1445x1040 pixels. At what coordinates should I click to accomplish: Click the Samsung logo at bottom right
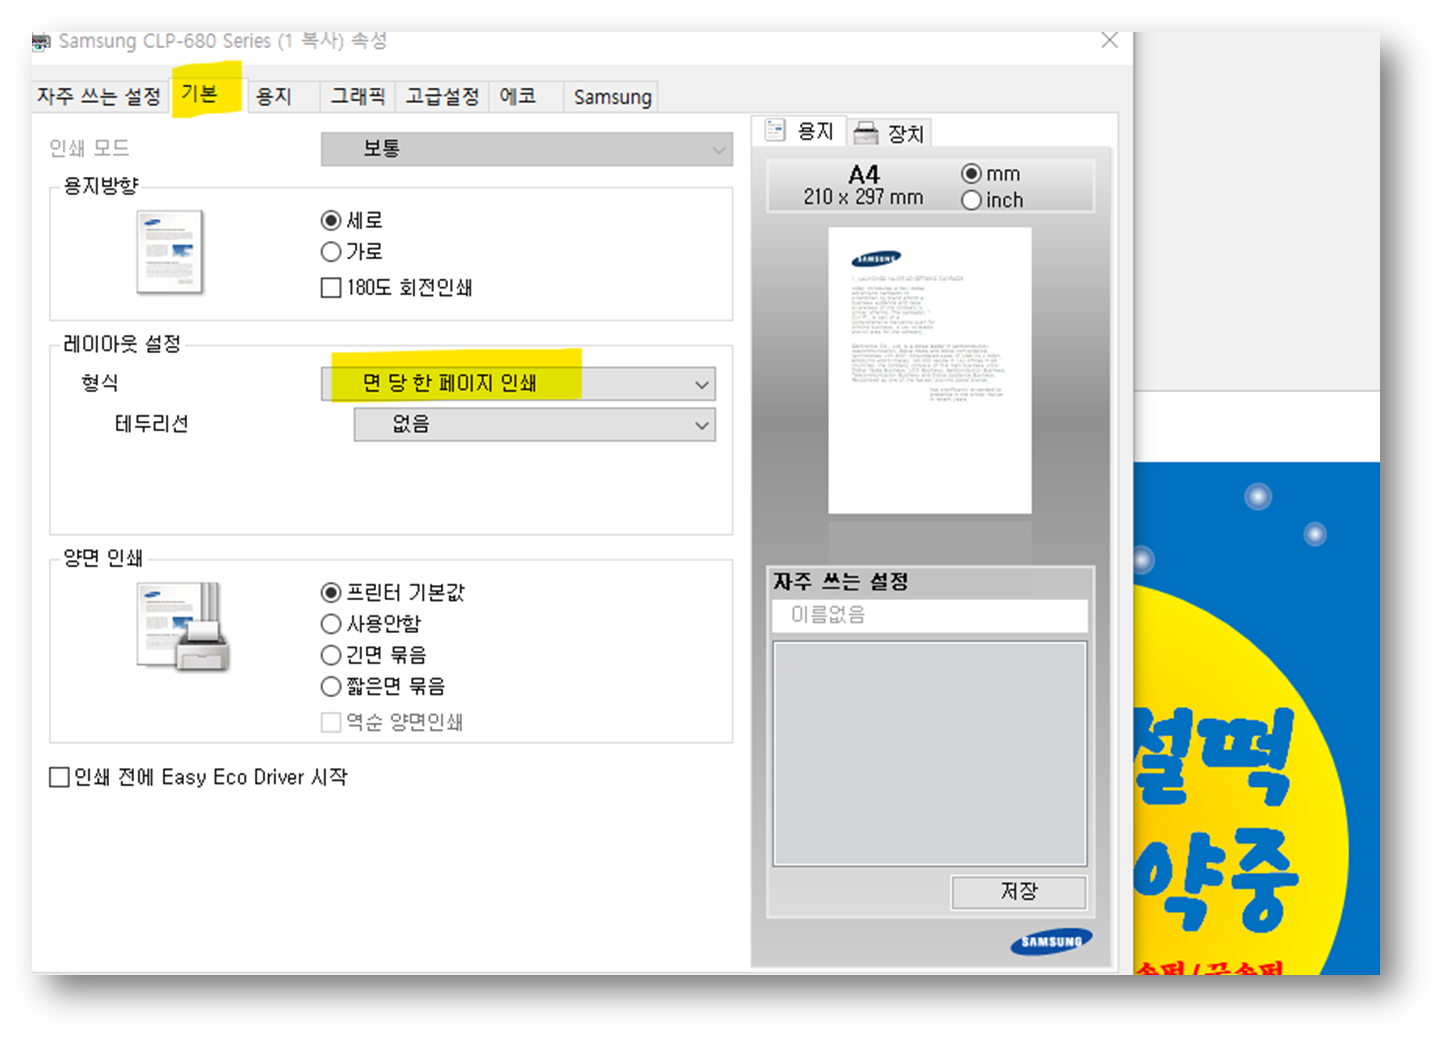coord(1051,942)
